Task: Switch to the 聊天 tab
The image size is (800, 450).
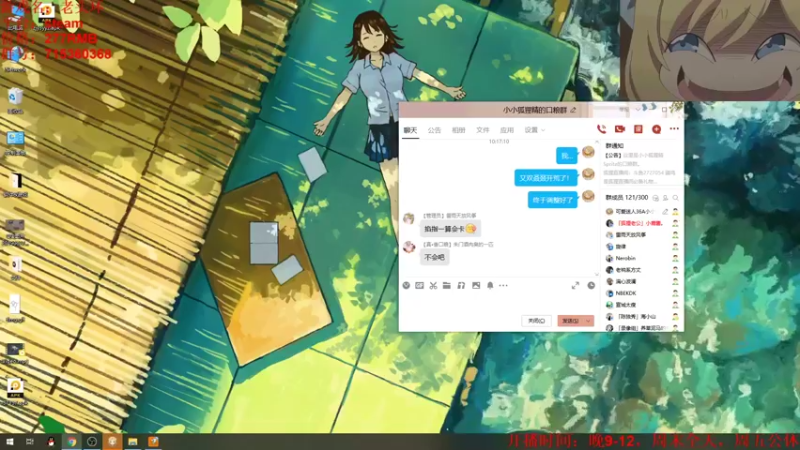Action: click(x=410, y=131)
